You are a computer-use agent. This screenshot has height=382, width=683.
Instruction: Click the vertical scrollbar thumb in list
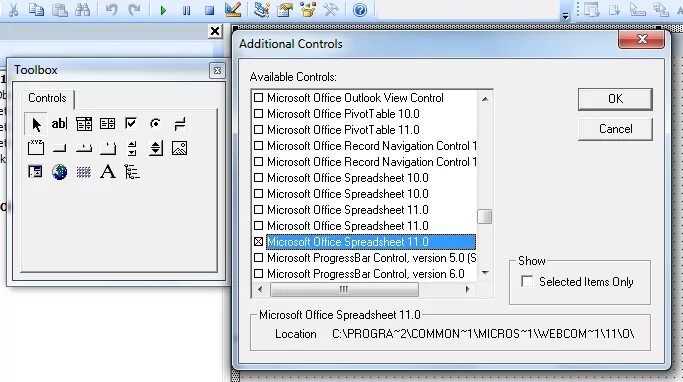click(484, 216)
